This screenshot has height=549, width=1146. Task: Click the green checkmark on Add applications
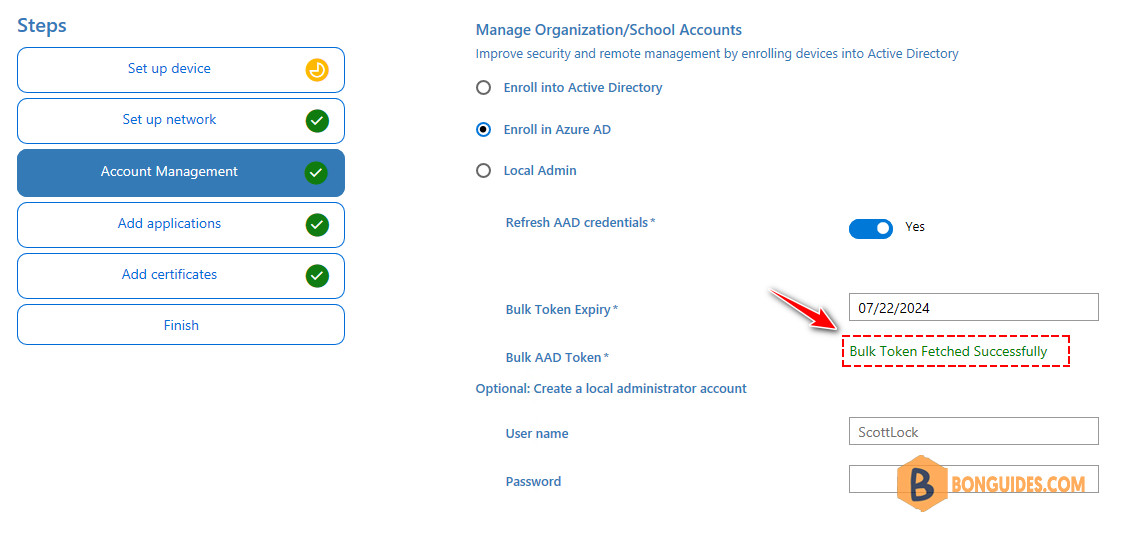click(x=317, y=224)
